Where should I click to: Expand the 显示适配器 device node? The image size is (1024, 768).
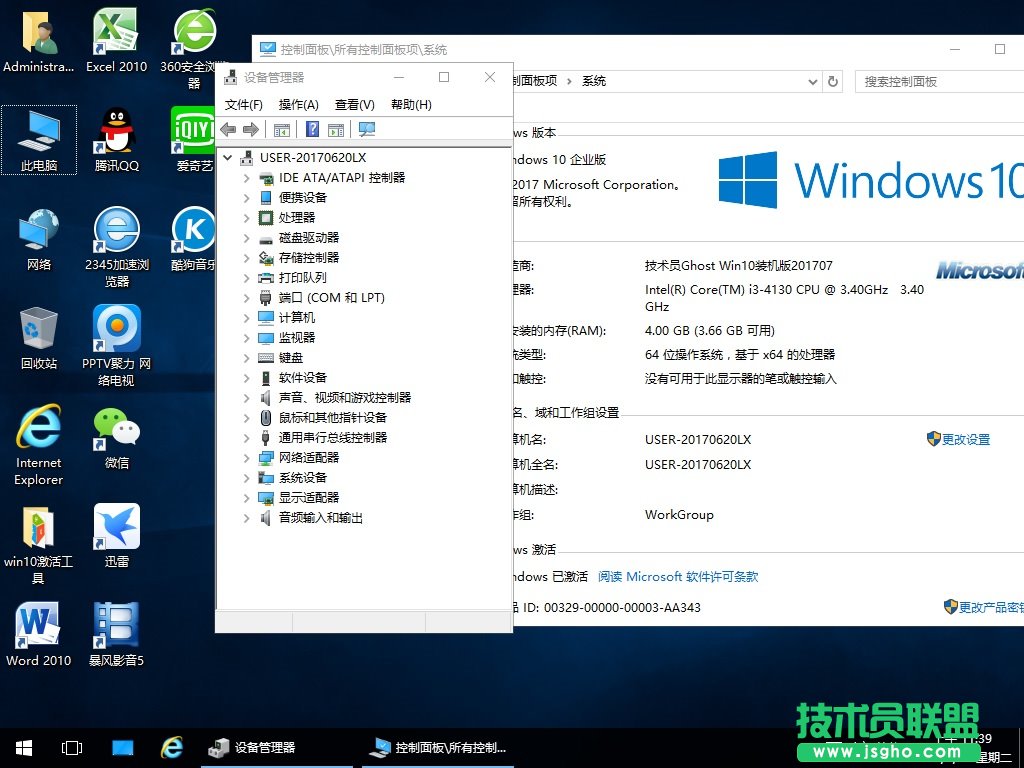pos(246,498)
